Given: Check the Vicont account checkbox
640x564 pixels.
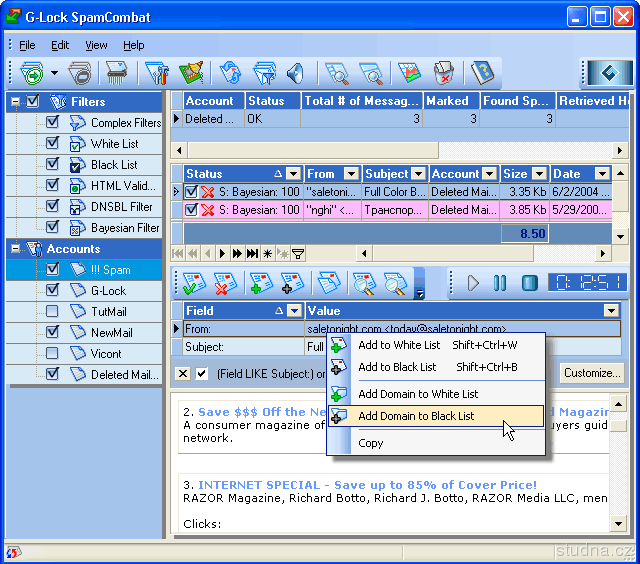Looking at the screenshot, I should pyautogui.click(x=53, y=353).
